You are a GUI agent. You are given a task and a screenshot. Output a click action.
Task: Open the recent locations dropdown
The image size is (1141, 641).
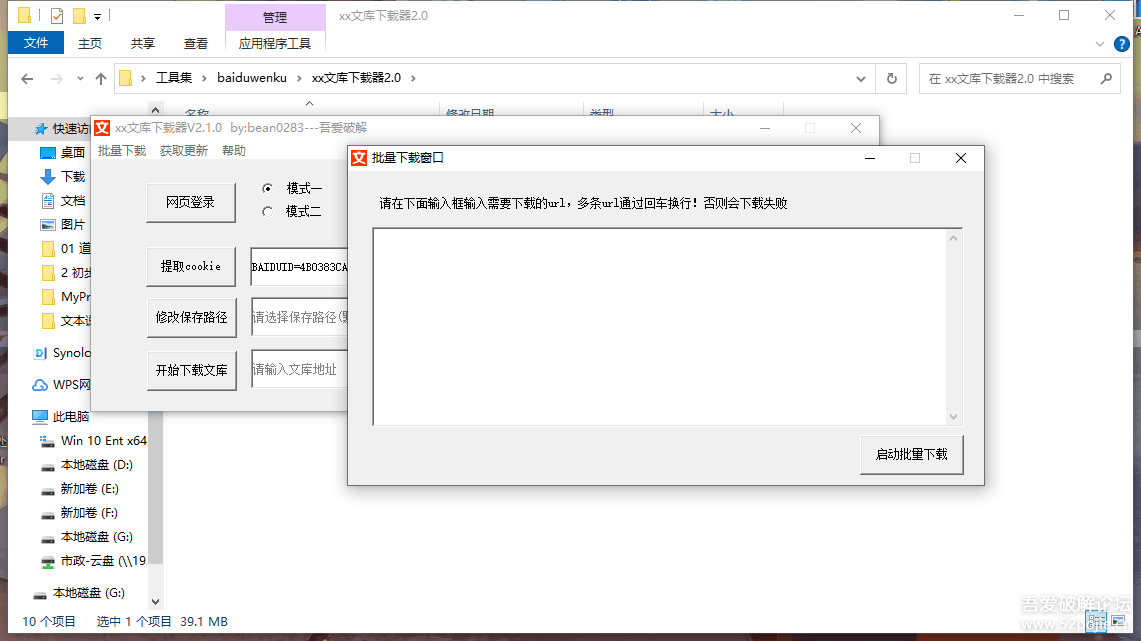(80, 79)
